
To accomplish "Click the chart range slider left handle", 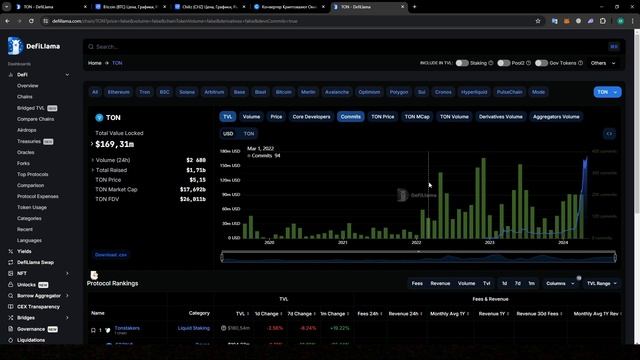I will pyautogui.click(x=222, y=257).
